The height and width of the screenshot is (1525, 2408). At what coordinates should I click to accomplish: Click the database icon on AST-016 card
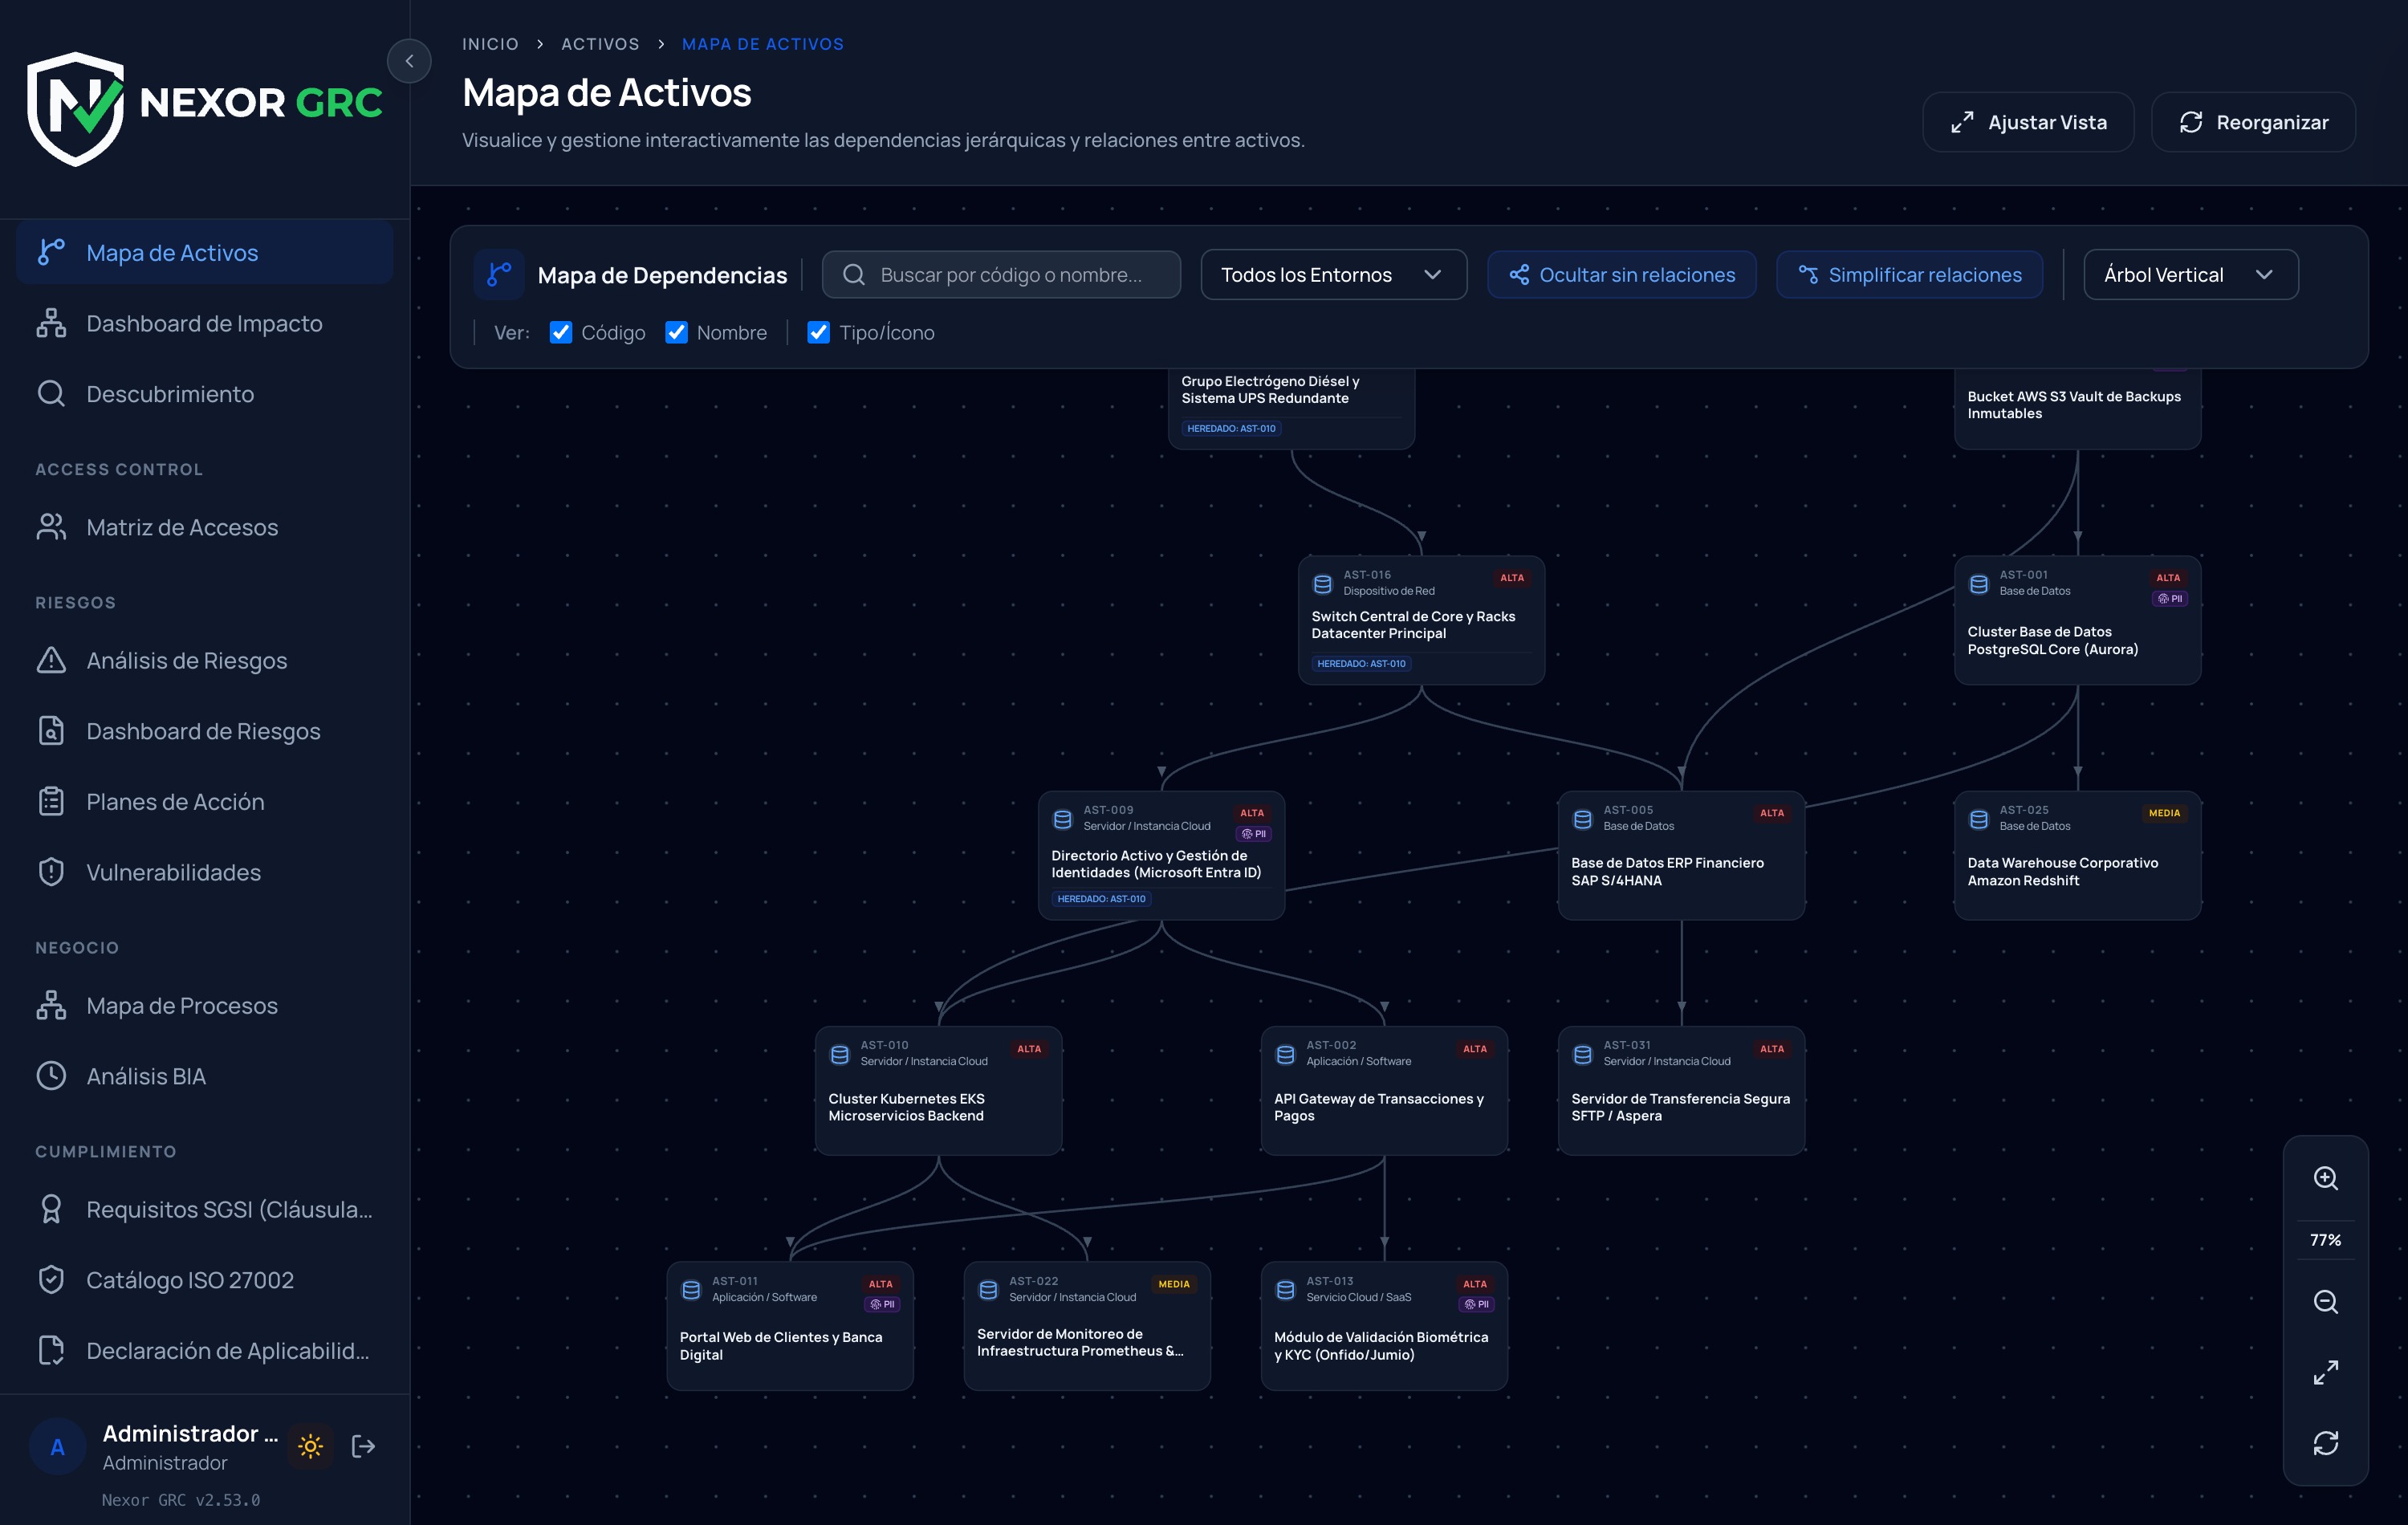1323,584
